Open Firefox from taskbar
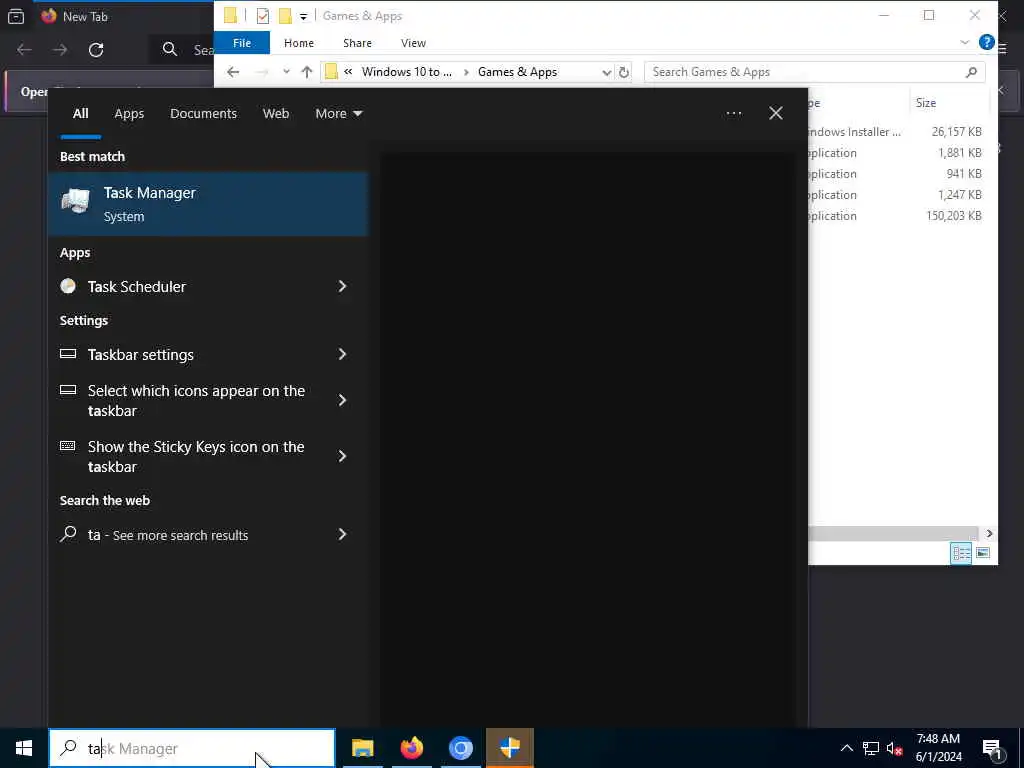 point(411,748)
